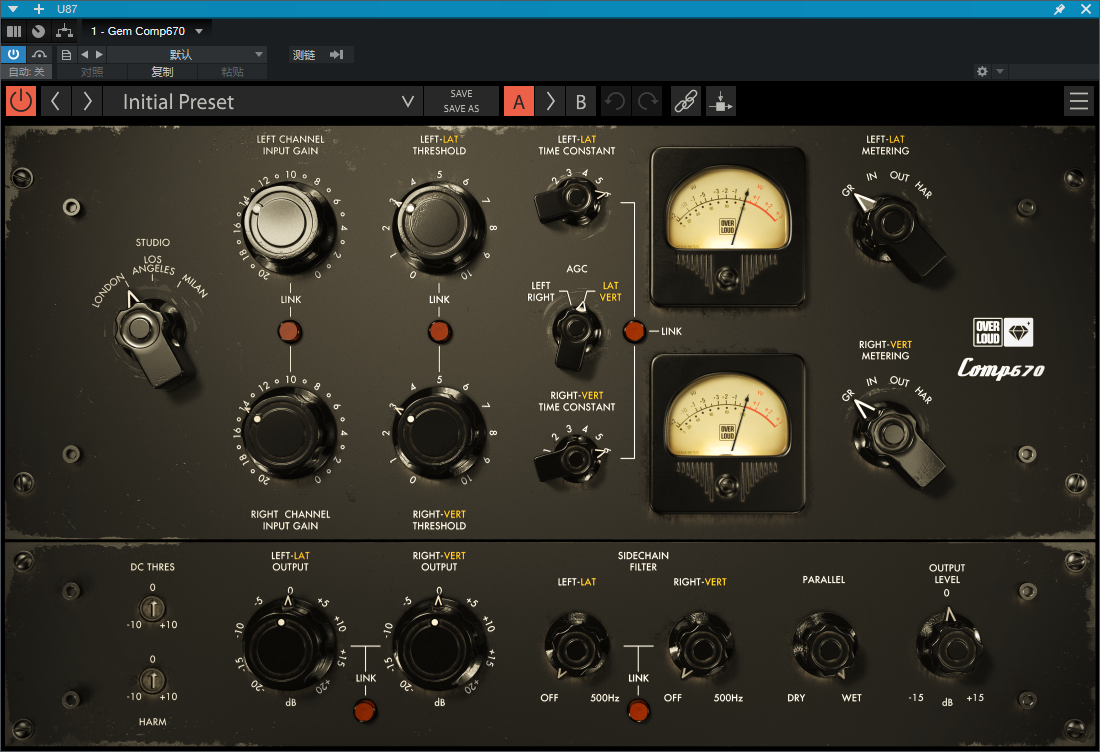
Task: Click the 复制 copy button
Action: 162,72
